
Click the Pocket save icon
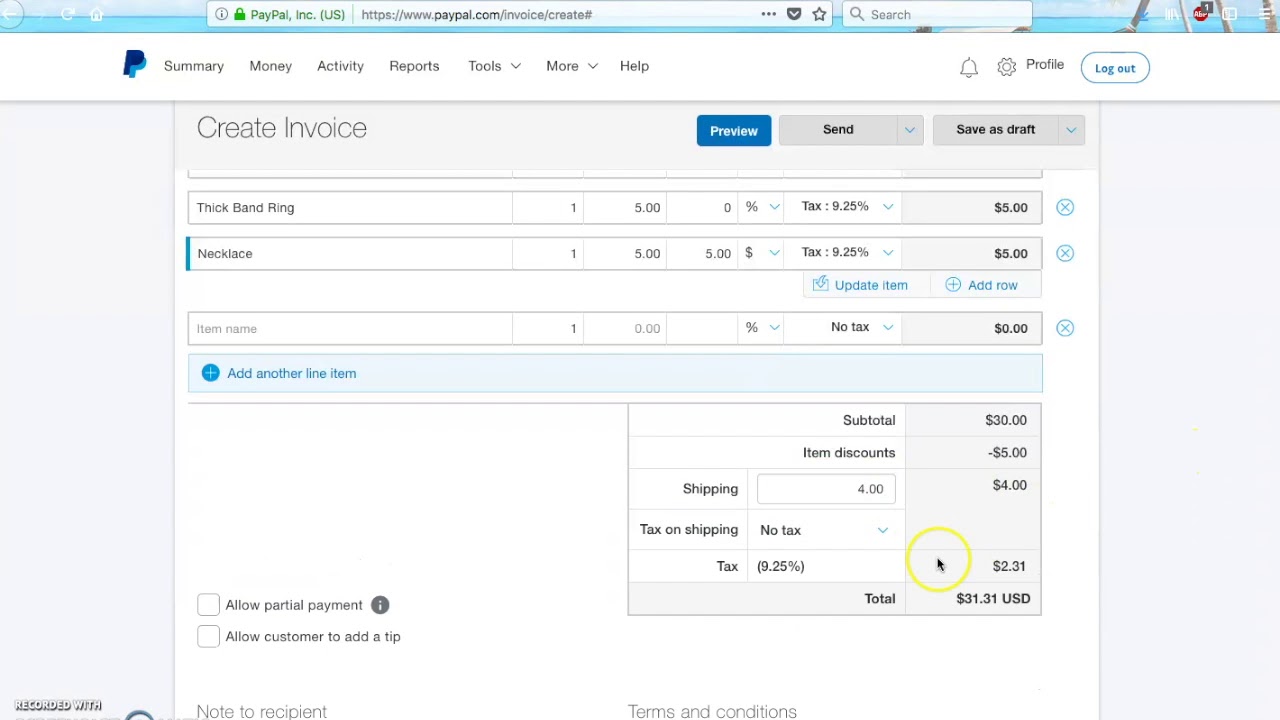[x=794, y=14]
